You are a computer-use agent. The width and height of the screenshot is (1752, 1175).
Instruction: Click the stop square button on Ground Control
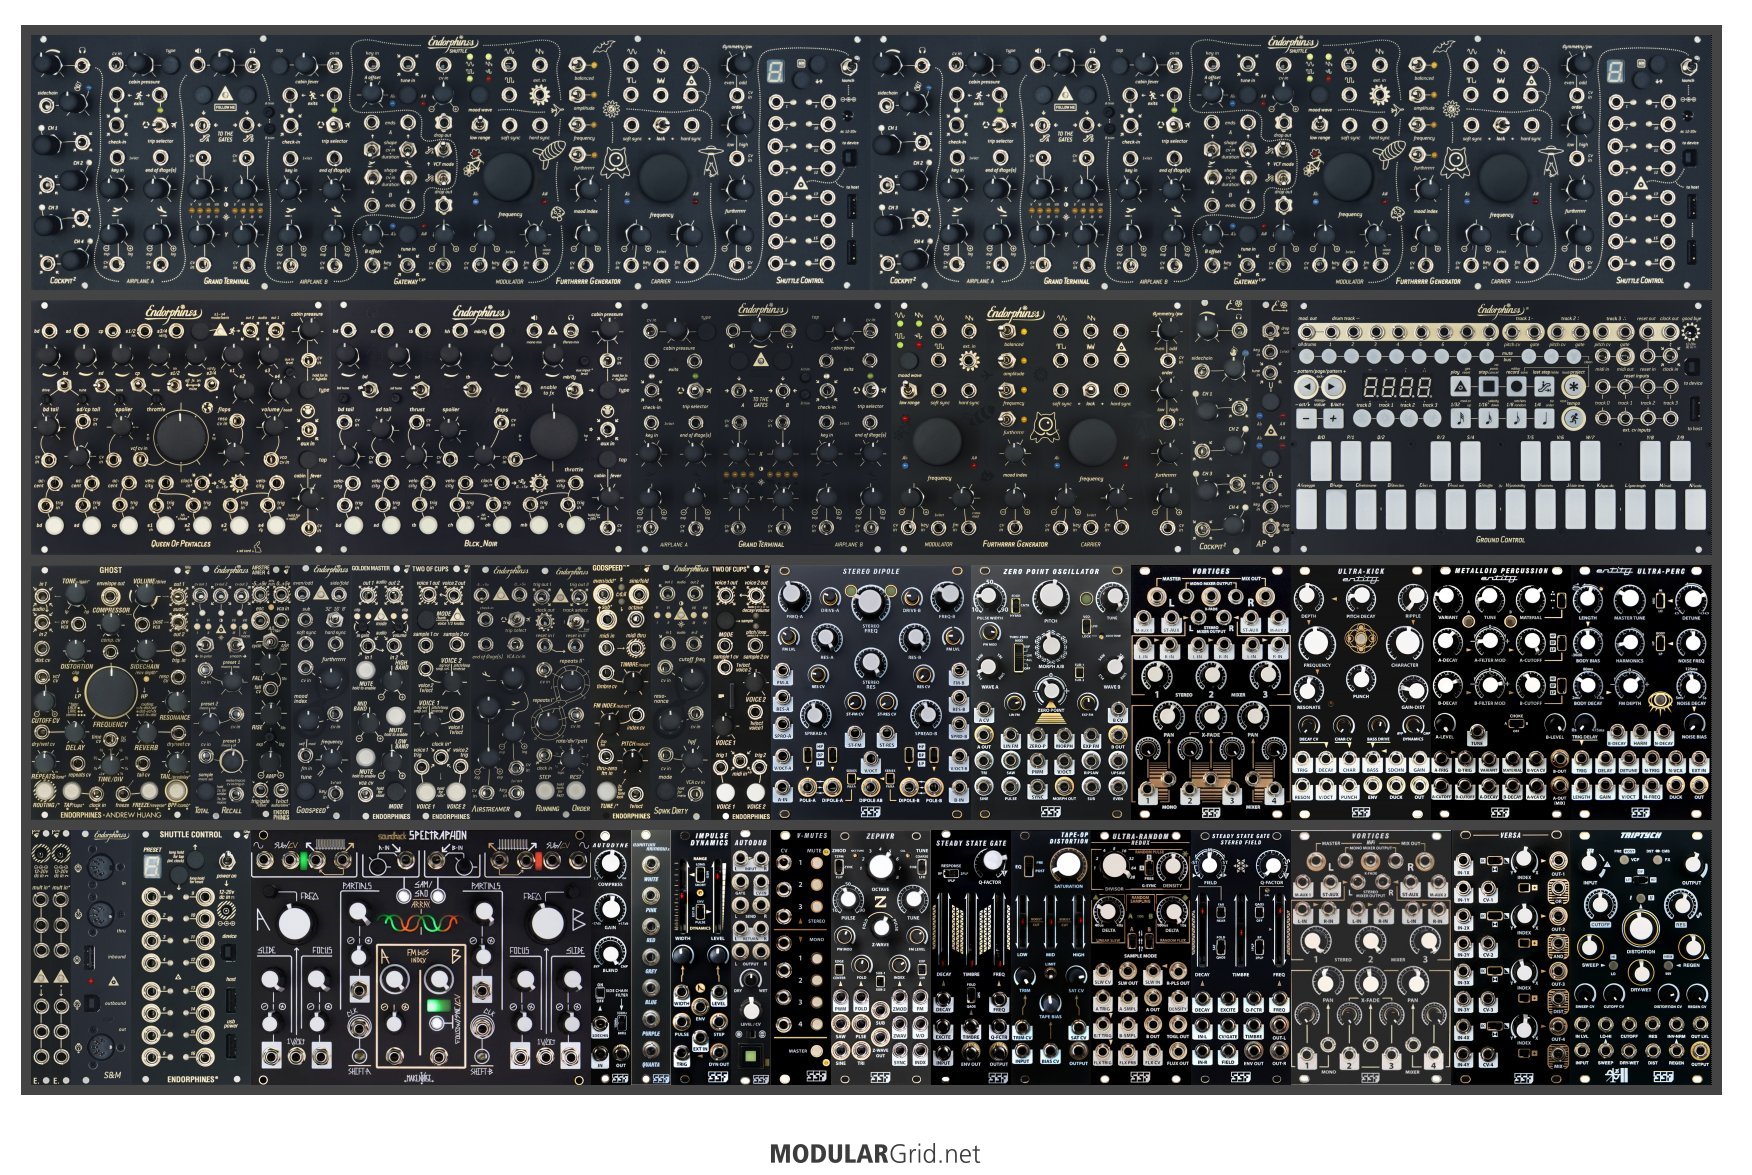click(x=1488, y=386)
